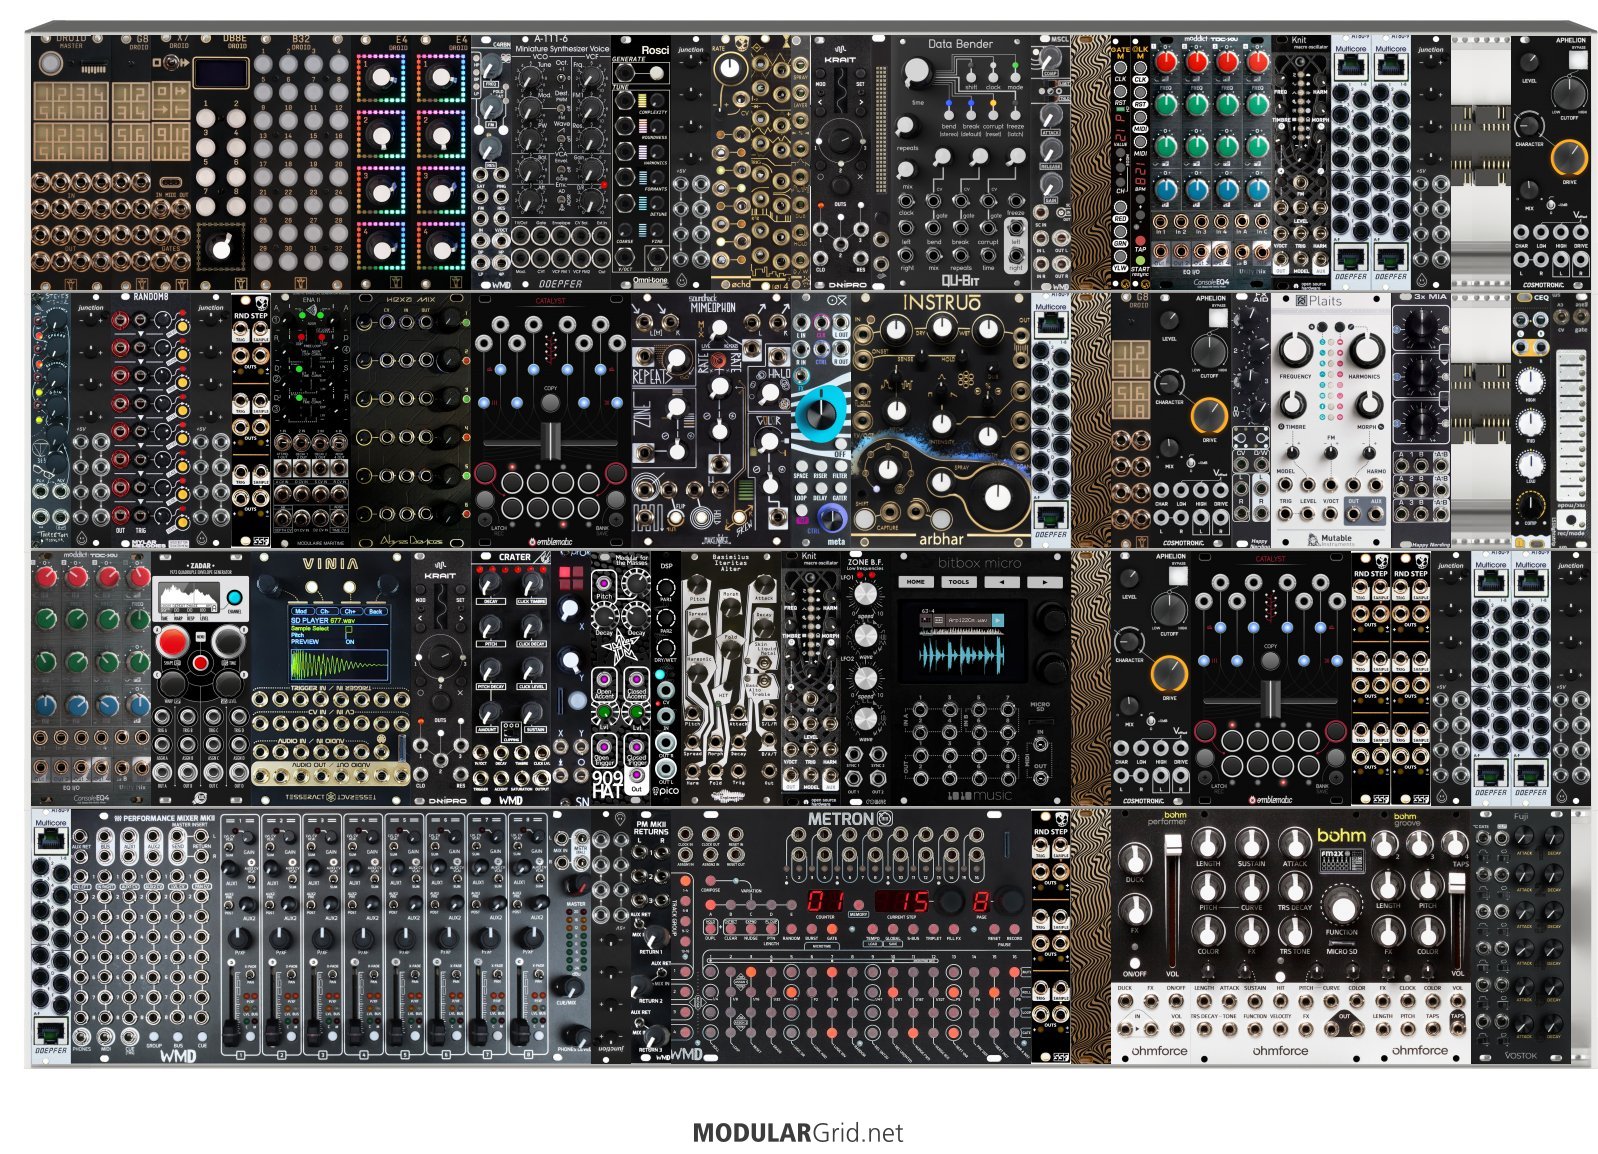Click the Metron PAGE display showing 8
This screenshot has height=1154, width=1598.
(980, 900)
